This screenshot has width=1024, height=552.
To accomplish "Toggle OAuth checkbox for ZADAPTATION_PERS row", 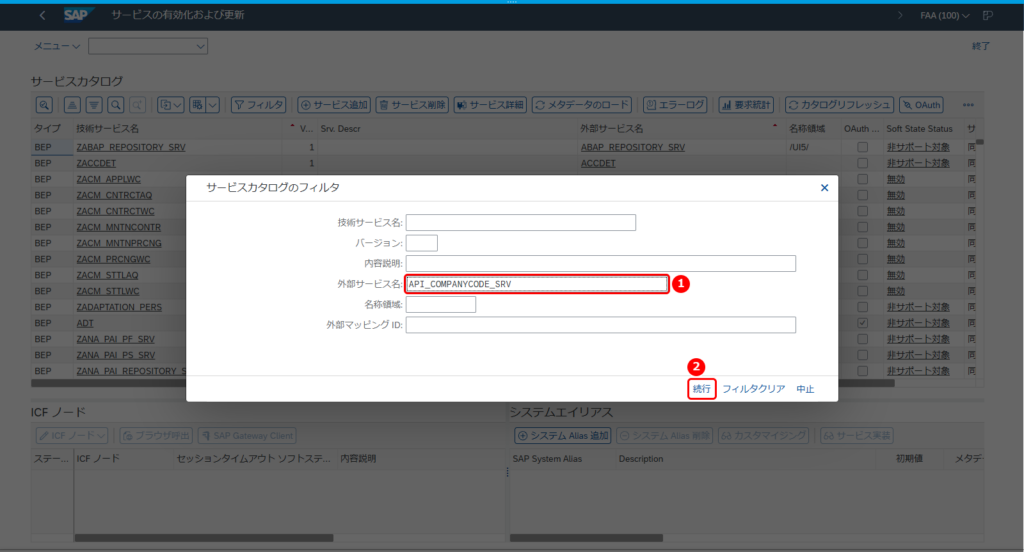I will coord(863,307).
